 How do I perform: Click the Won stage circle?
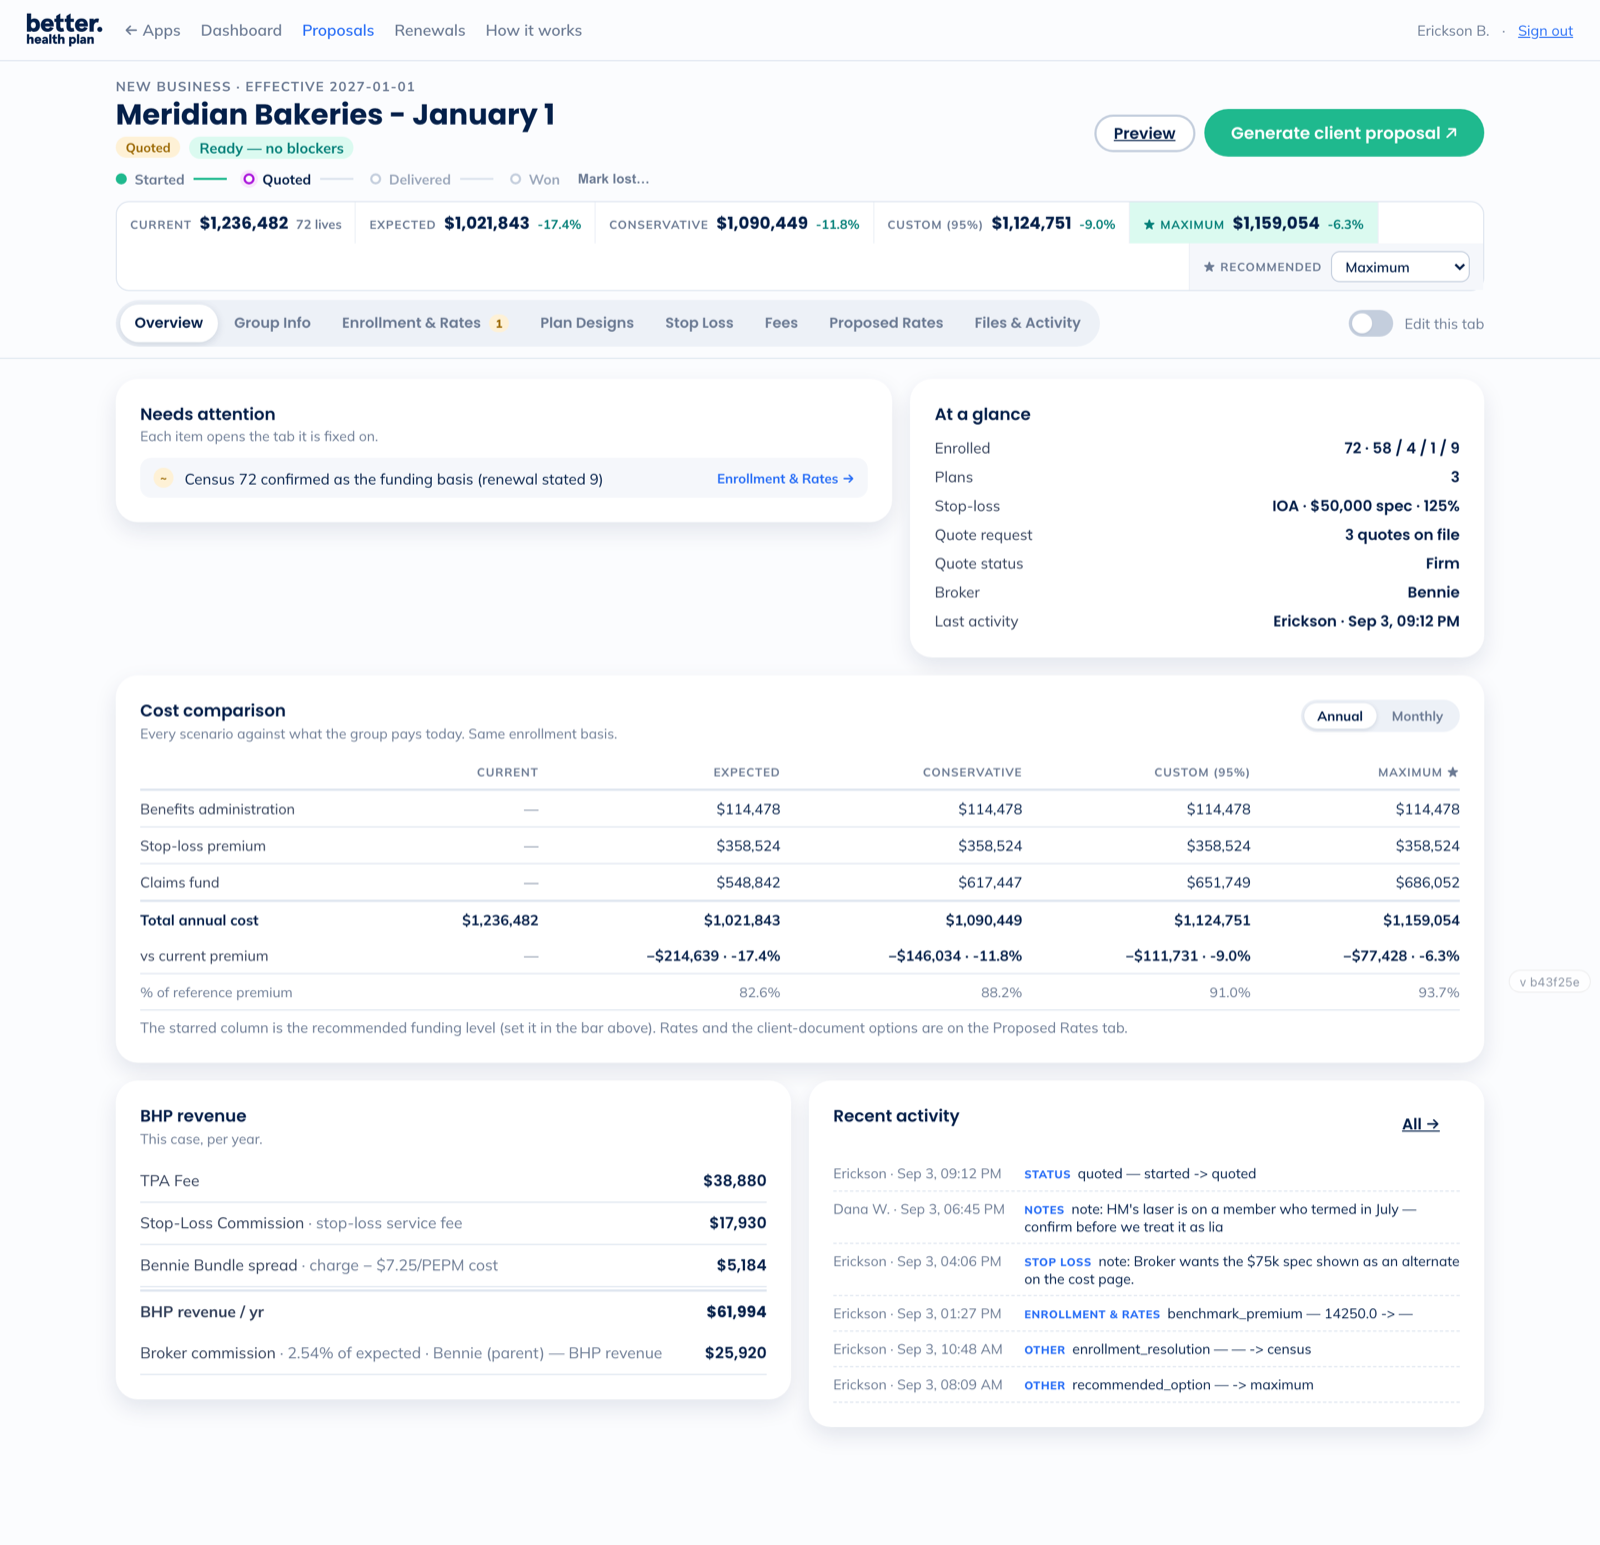click(516, 179)
